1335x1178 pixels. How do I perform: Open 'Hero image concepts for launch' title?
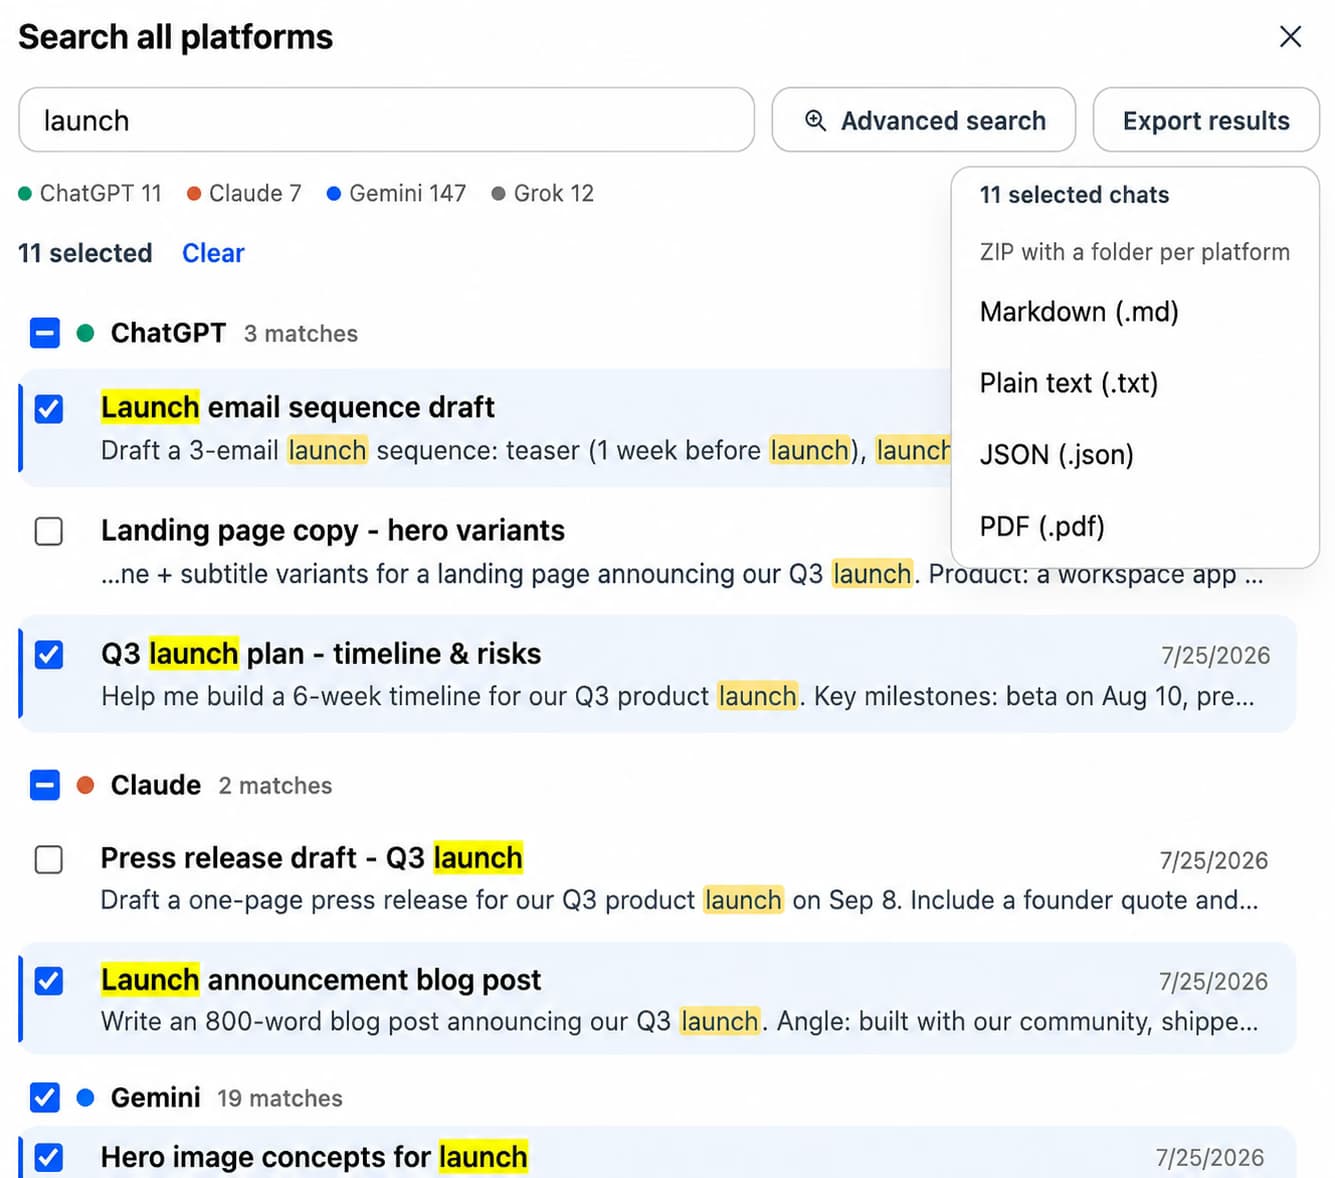[x=314, y=1157]
